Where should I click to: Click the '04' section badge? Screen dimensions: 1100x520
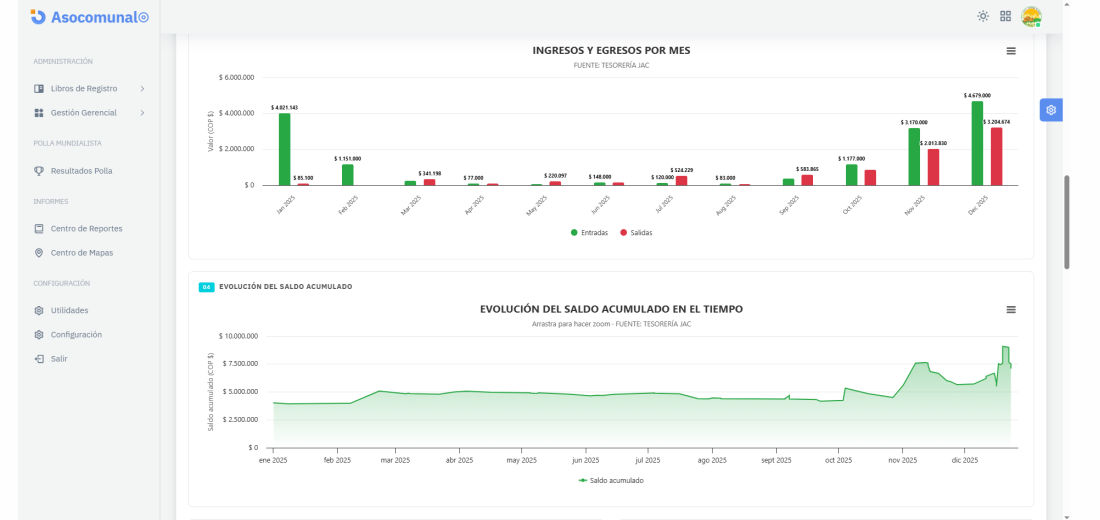pyautogui.click(x=206, y=287)
